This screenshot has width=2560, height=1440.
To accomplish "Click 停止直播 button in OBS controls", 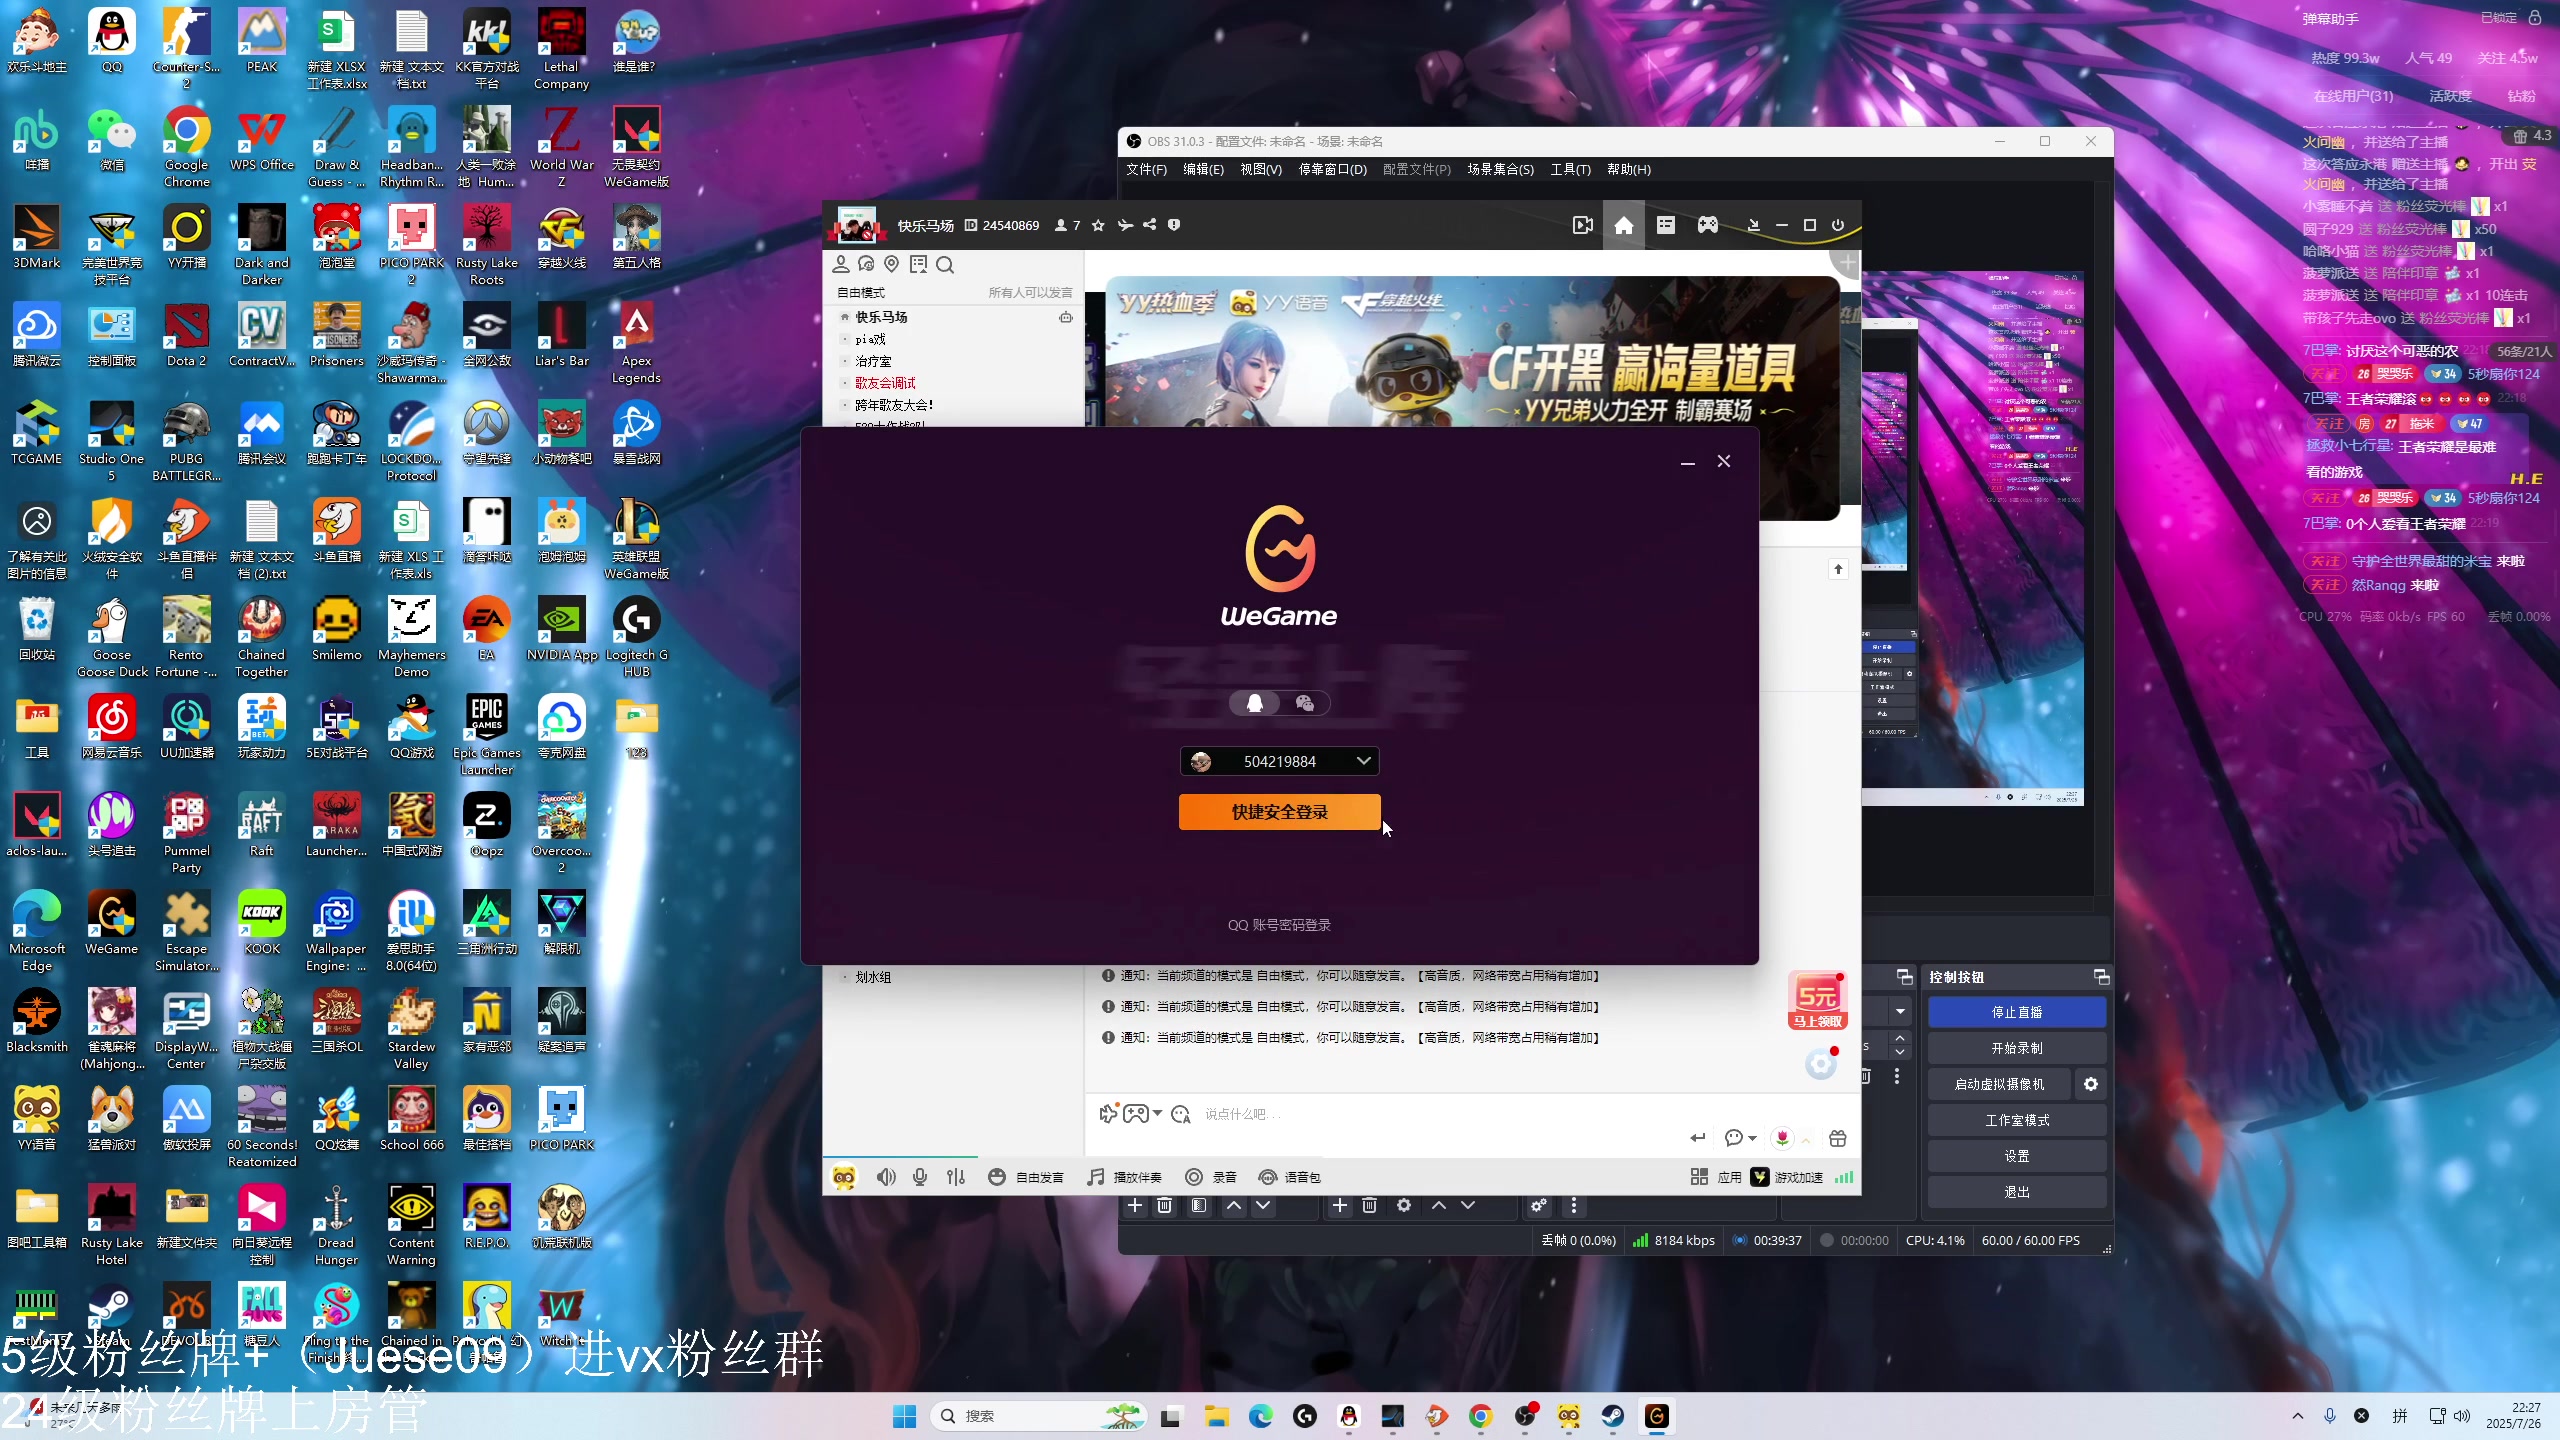I will (2016, 1012).
